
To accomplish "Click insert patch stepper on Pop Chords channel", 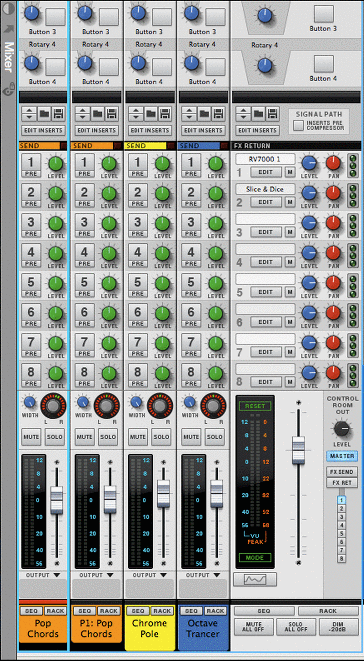I will (x=29, y=113).
